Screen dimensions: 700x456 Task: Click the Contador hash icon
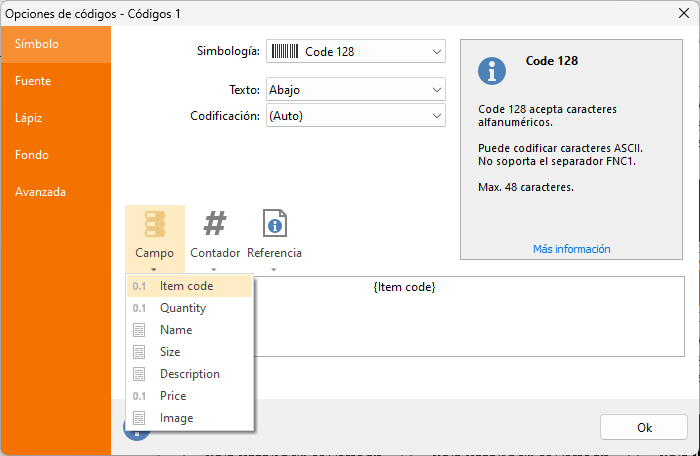tap(215, 223)
